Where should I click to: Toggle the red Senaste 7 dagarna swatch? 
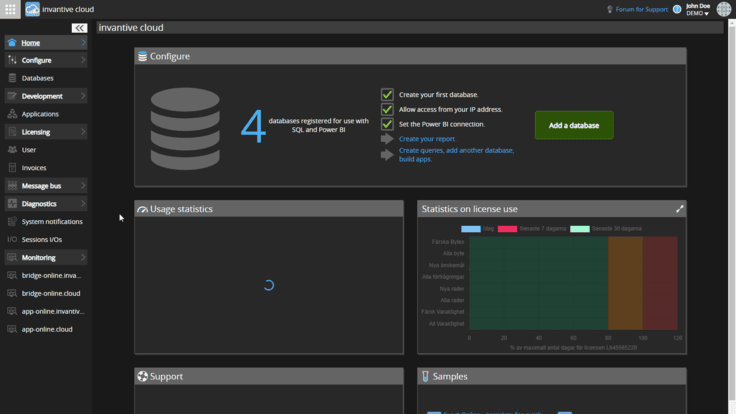click(x=507, y=229)
